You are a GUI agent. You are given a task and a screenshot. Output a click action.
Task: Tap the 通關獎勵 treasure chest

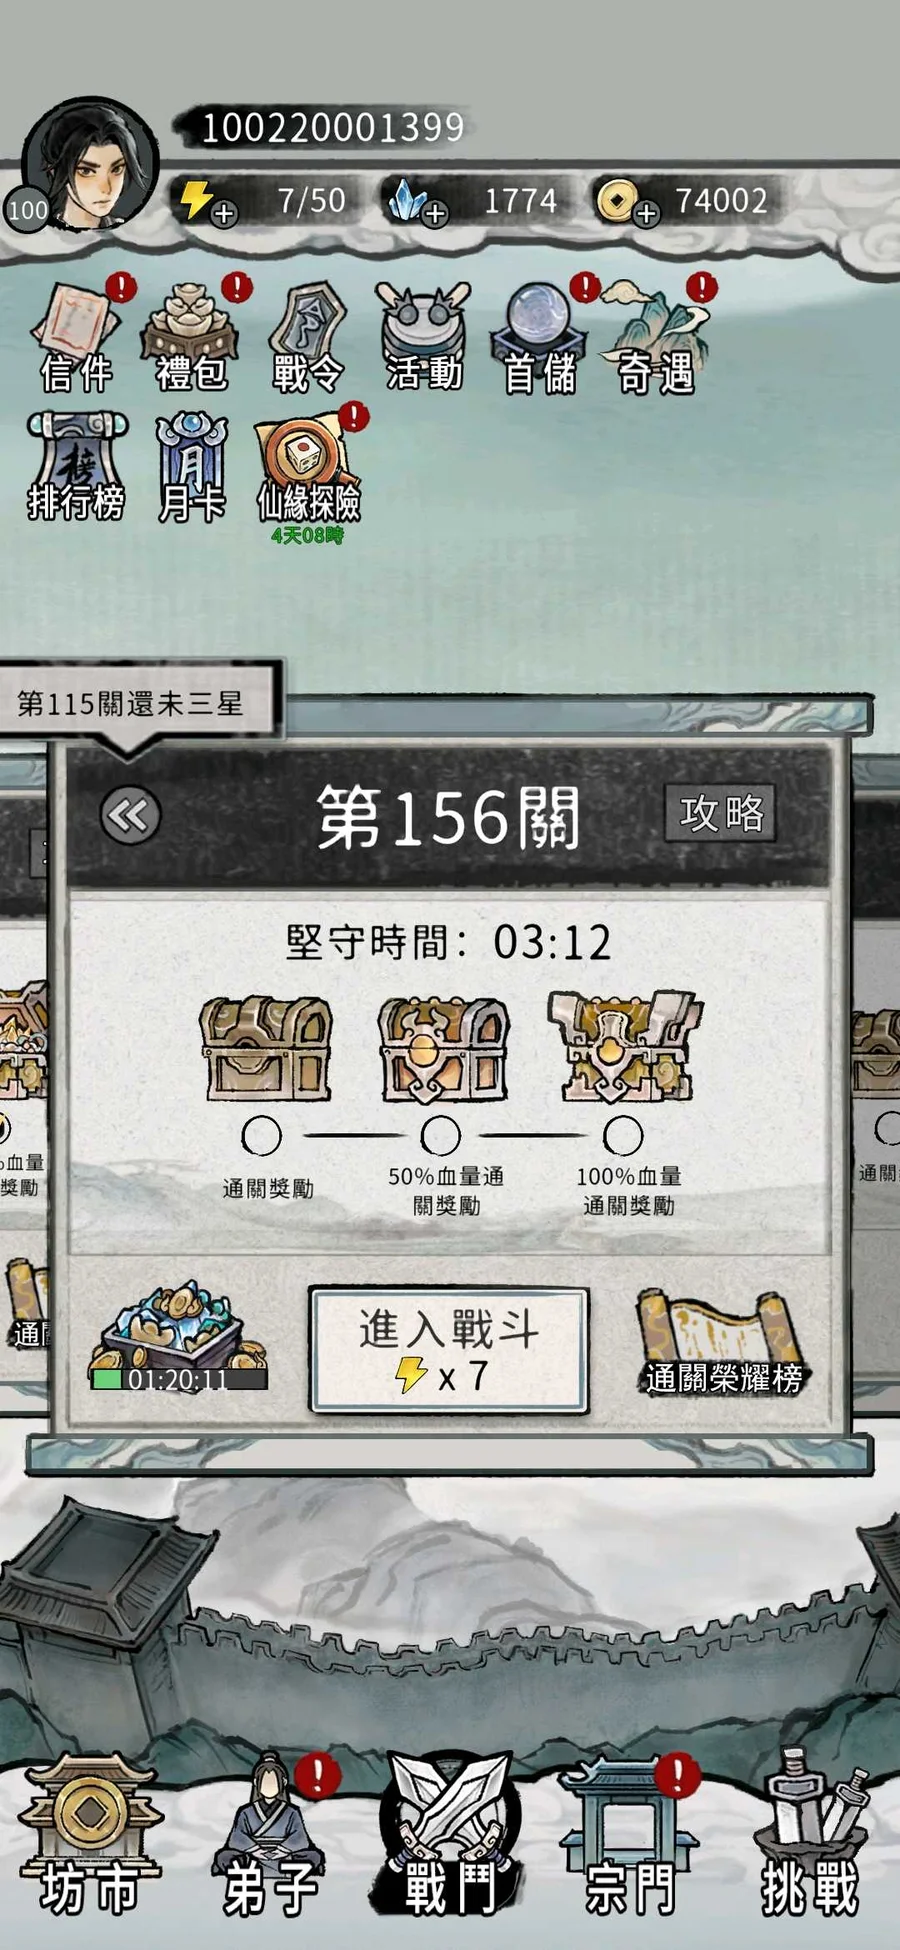pos(265,1048)
